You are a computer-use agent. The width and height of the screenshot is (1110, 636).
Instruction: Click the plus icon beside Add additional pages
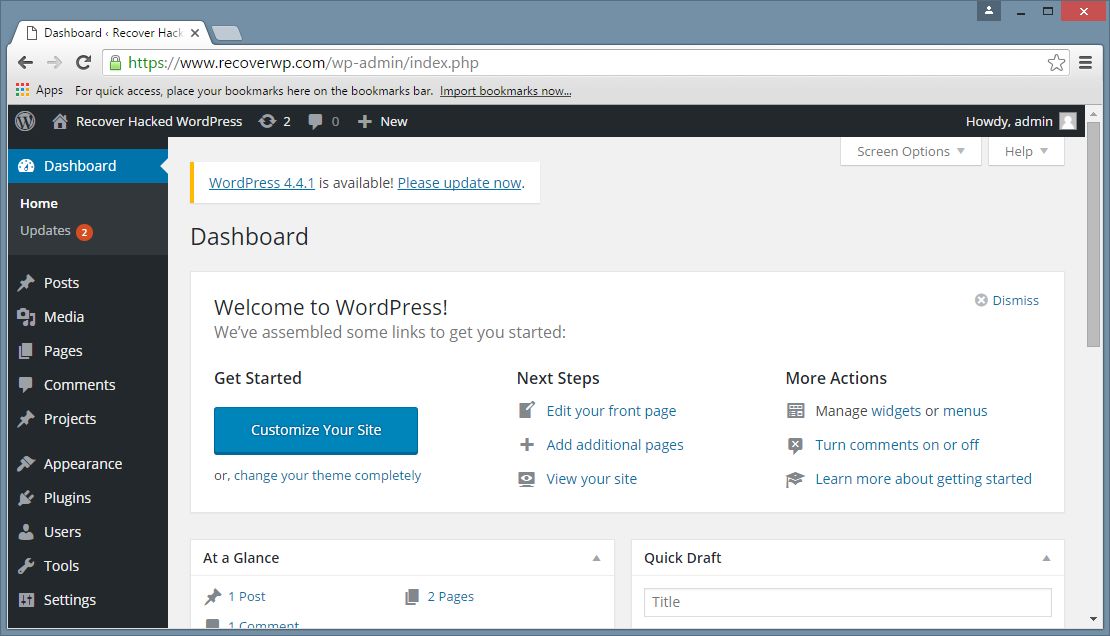527,445
